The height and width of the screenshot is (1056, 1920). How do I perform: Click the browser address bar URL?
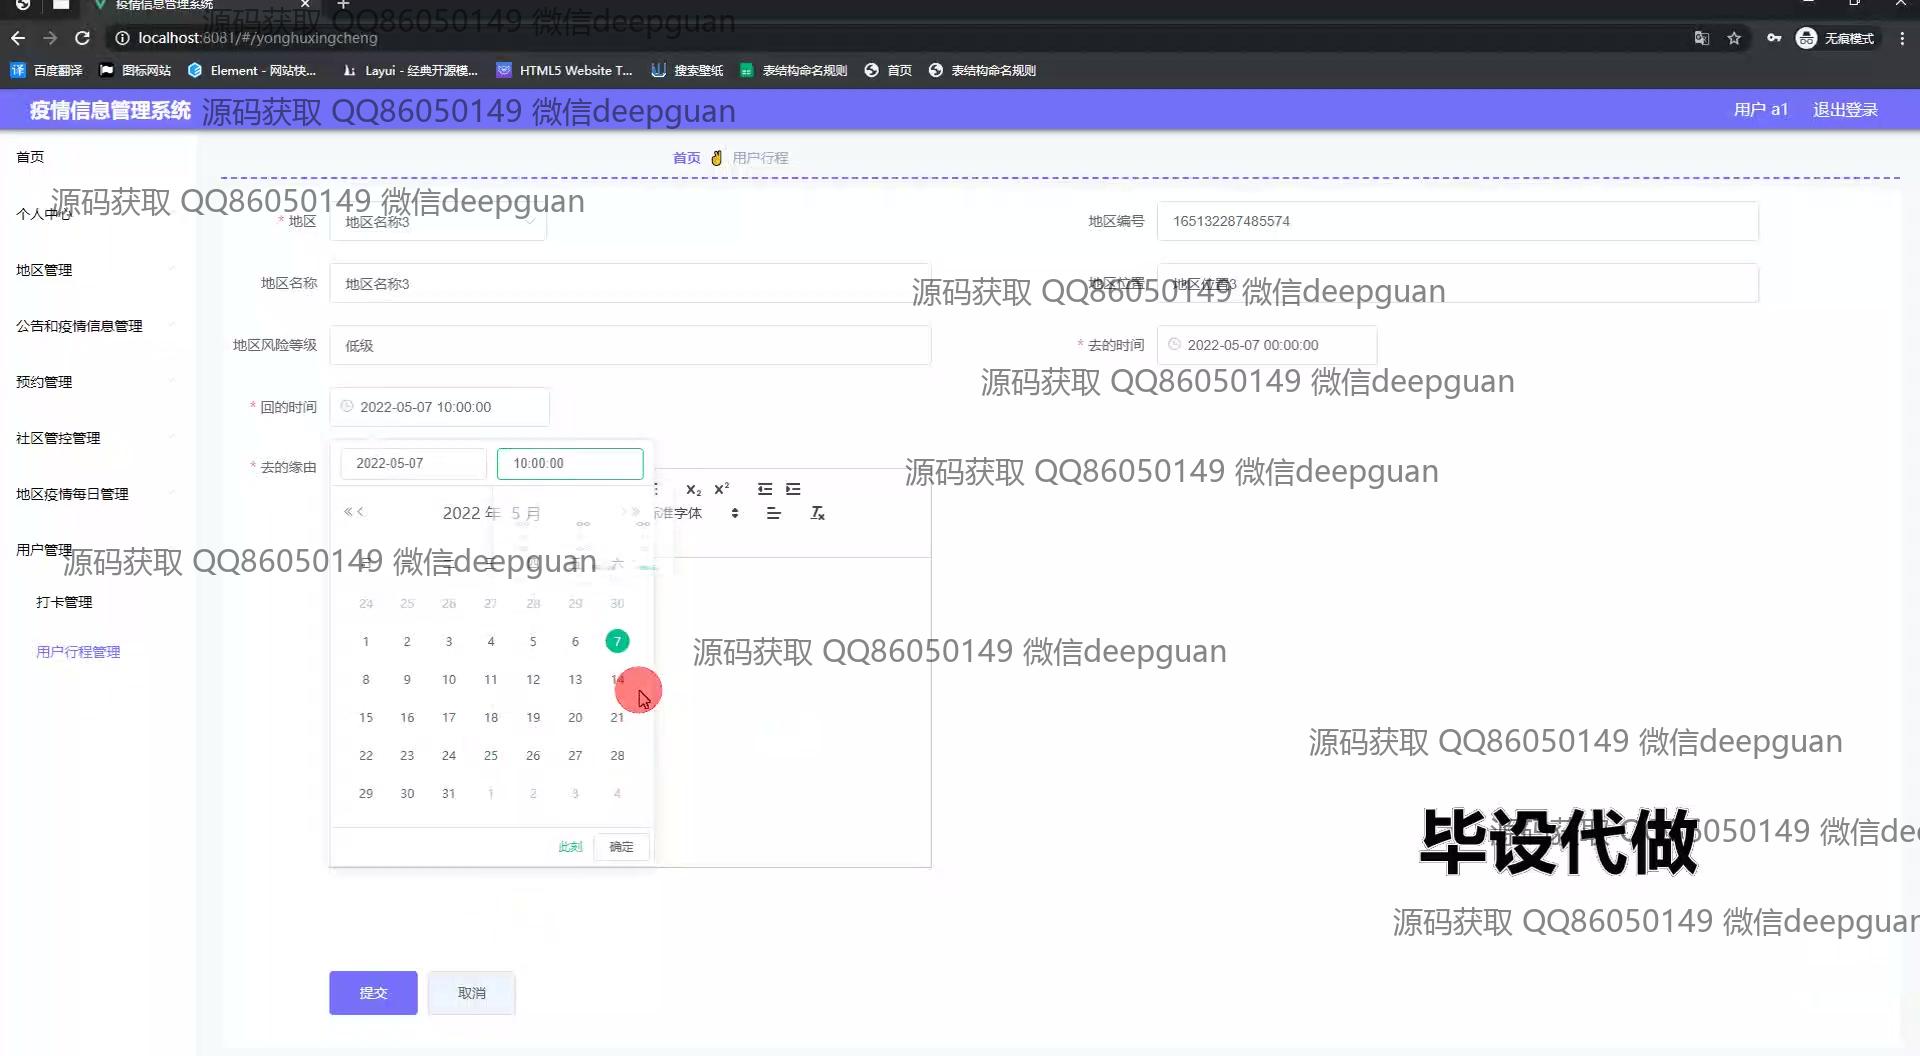coord(258,38)
